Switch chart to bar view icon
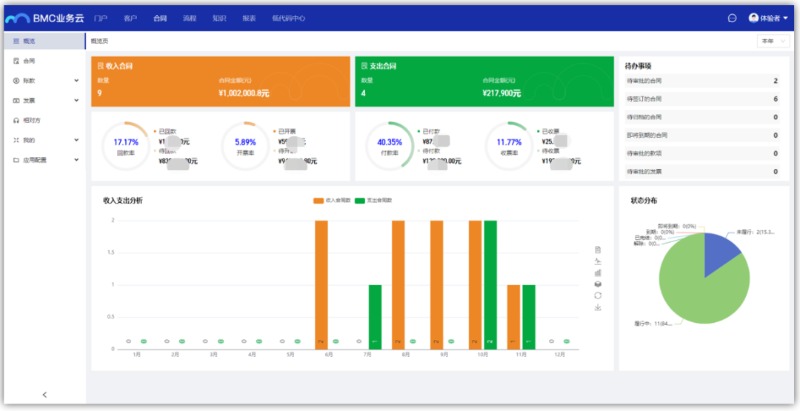 click(x=597, y=272)
